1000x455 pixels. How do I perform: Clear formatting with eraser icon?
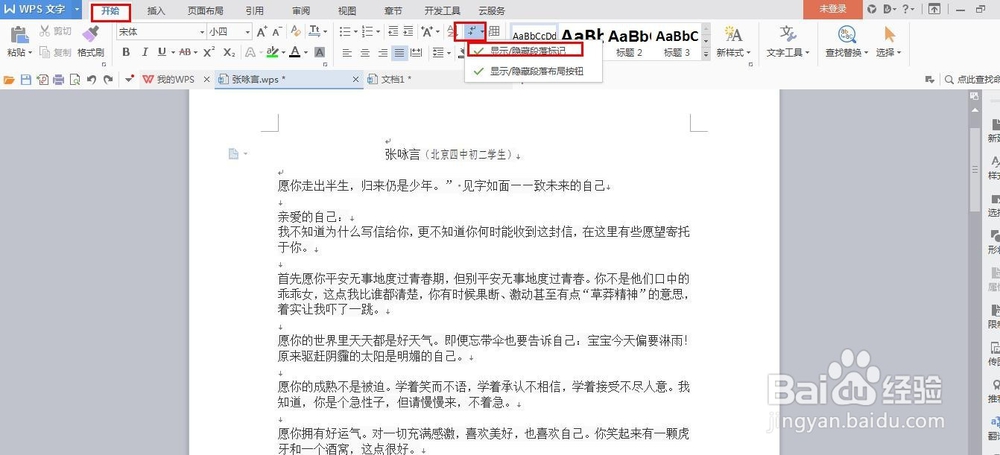pyautogui.click(x=296, y=31)
